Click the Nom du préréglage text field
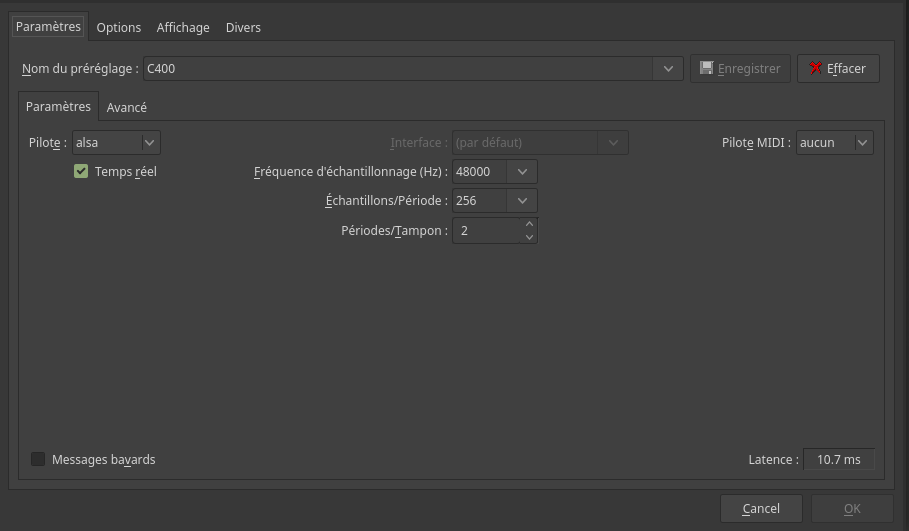This screenshot has height=531, width=909. pyautogui.click(x=400, y=69)
